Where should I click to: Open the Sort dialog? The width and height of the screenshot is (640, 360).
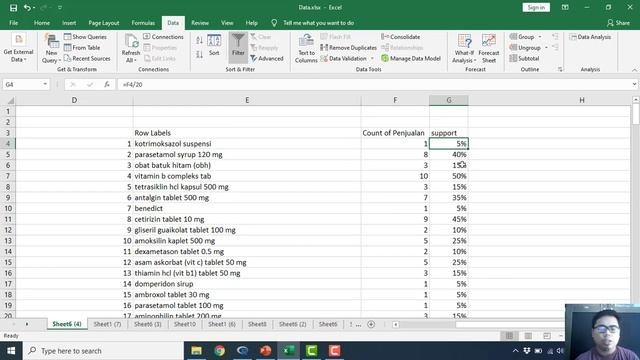pyautogui.click(x=214, y=45)
